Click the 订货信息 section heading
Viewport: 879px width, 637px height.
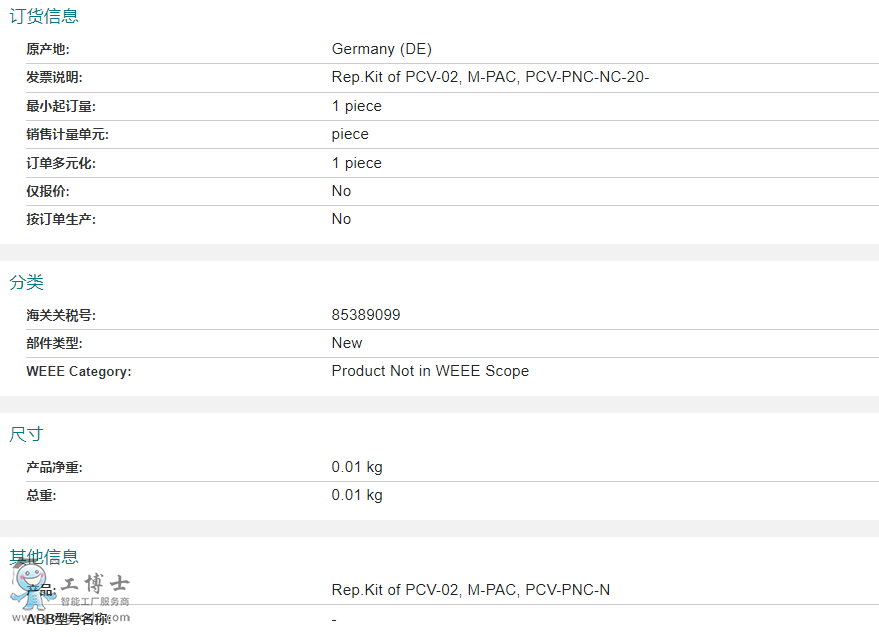(44, 16)
